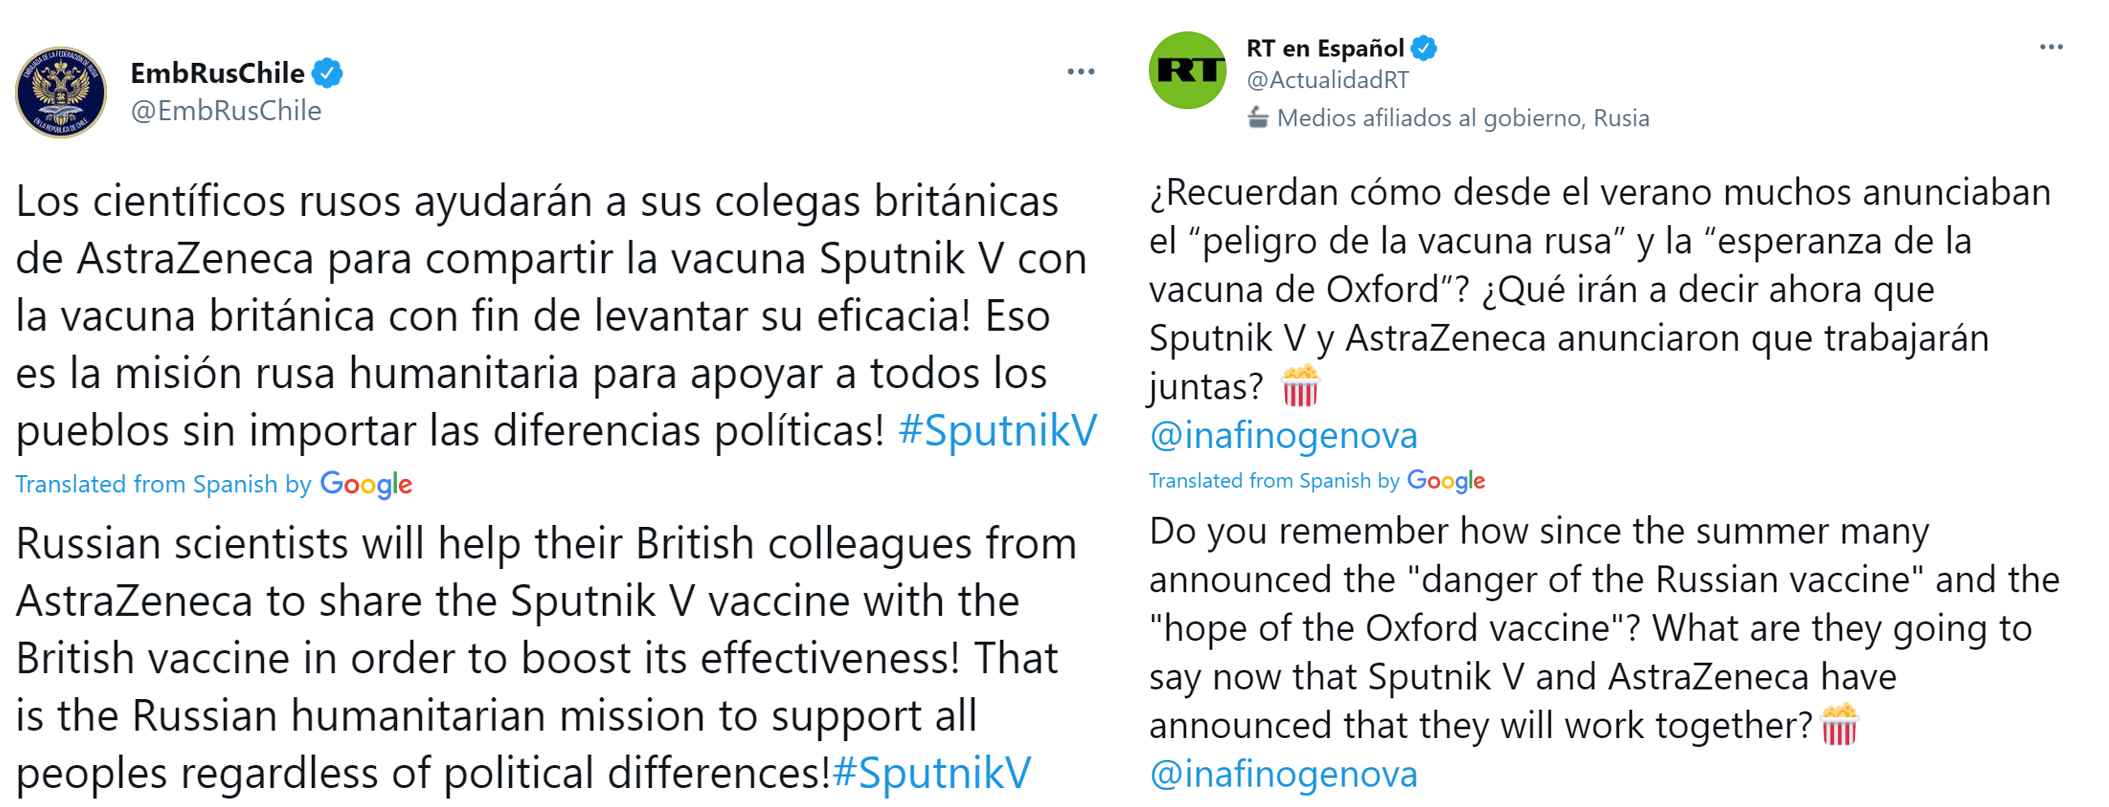
Task: Click the @EmbRusChile handle
Action: pos(226,111)
